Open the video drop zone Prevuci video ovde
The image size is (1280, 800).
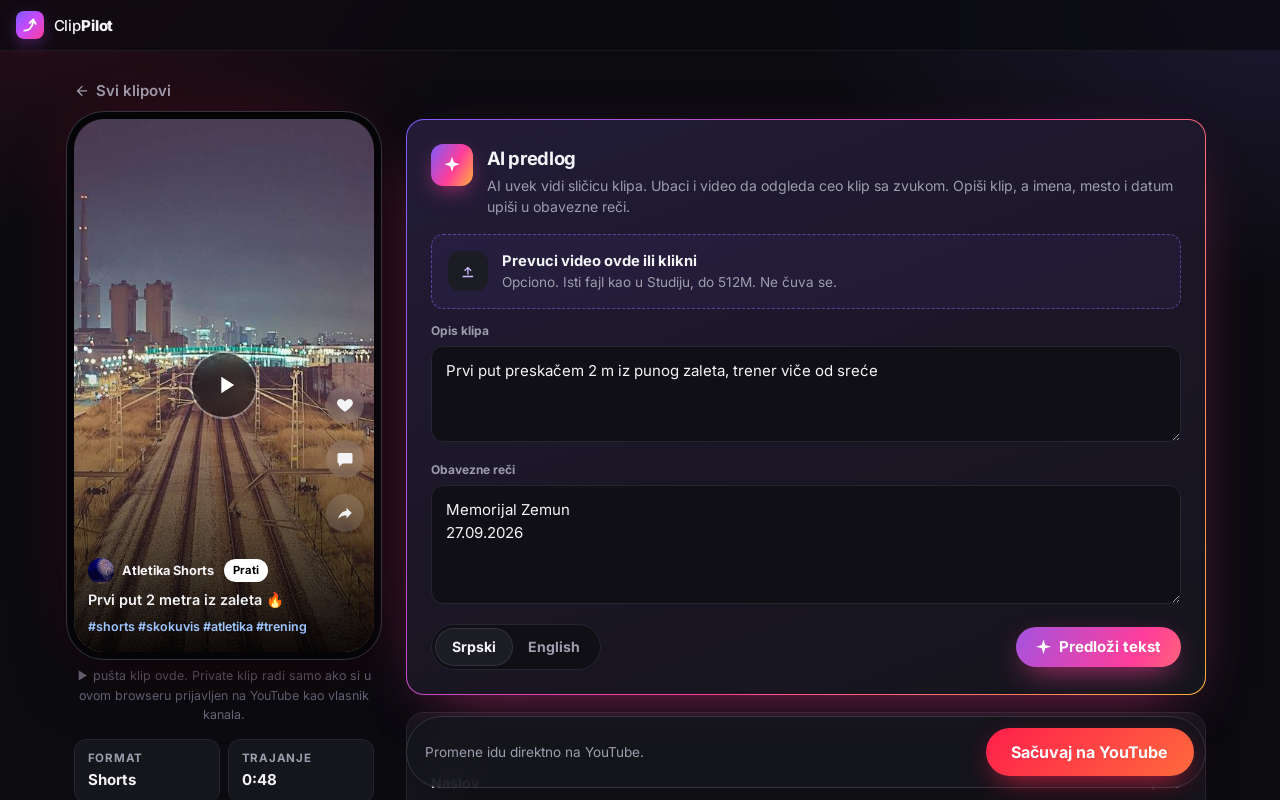[806, 271]
